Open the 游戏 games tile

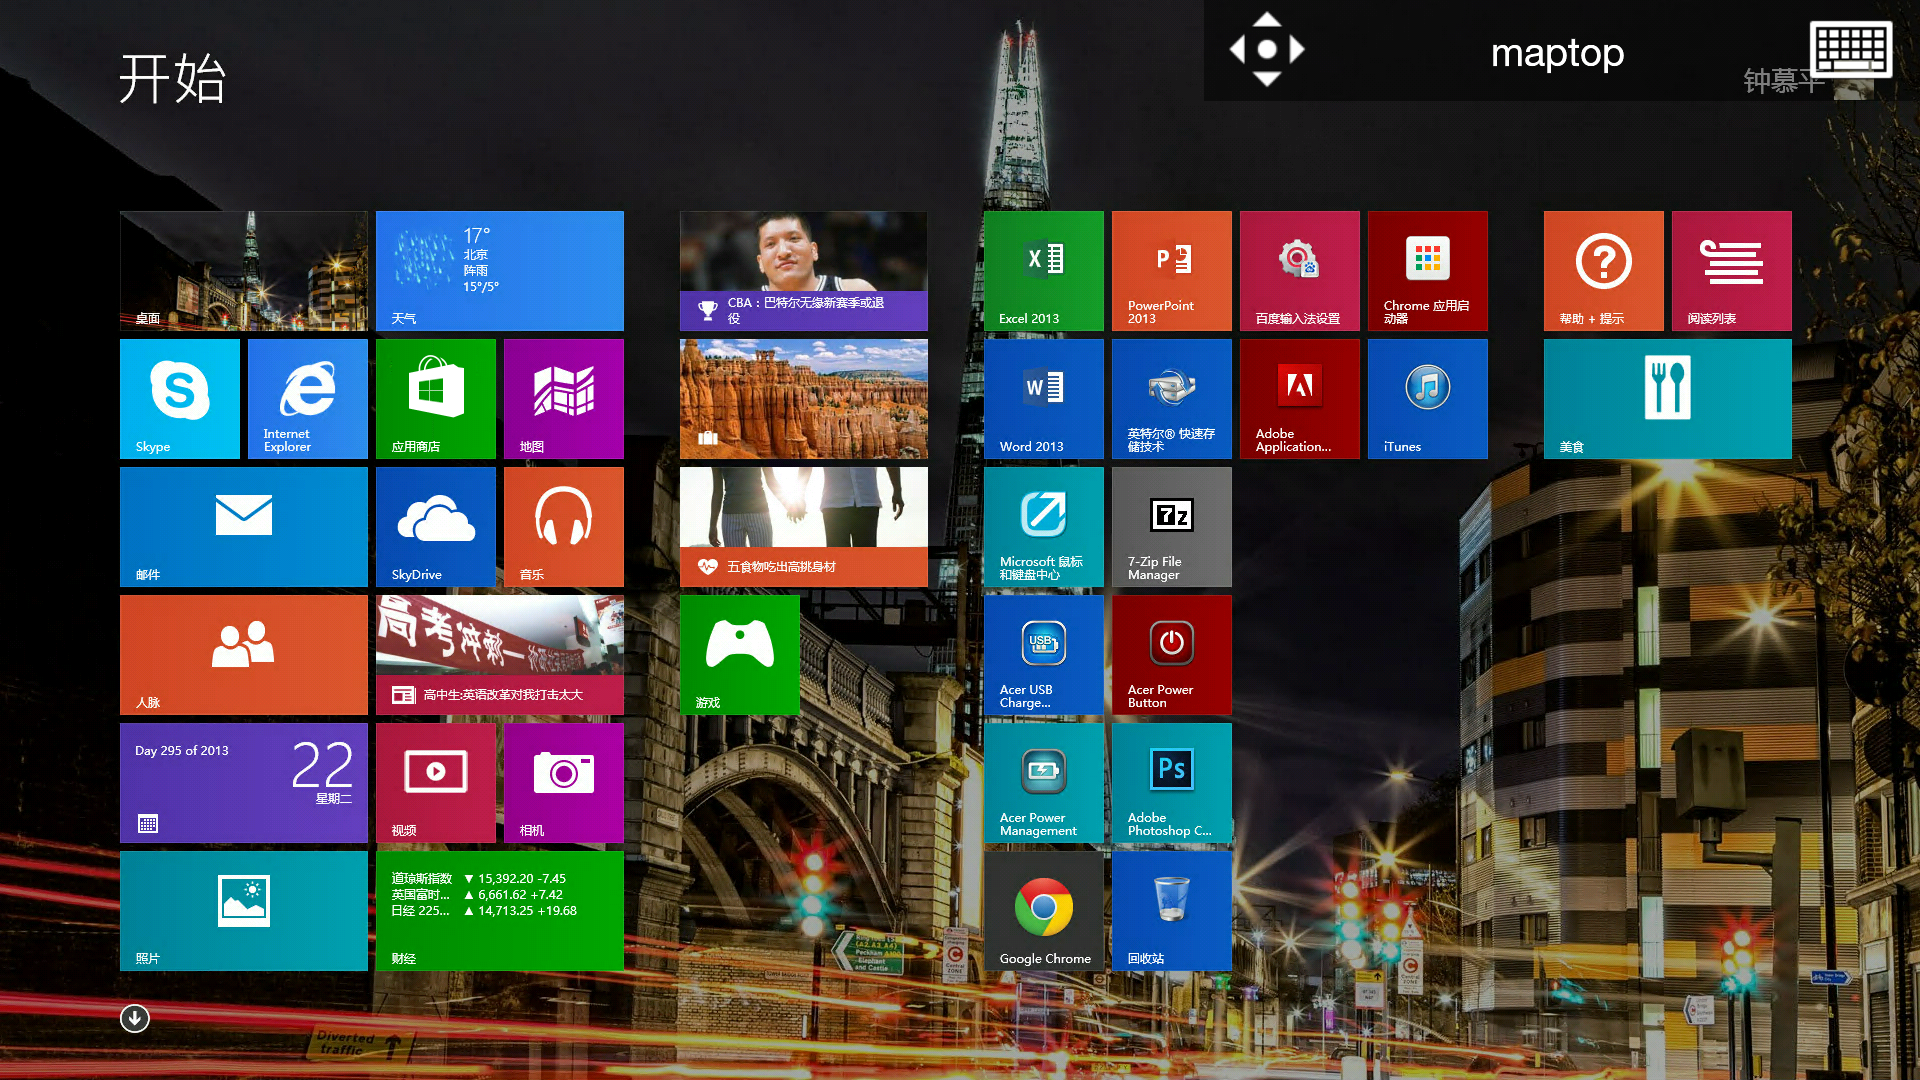point(740,655)
